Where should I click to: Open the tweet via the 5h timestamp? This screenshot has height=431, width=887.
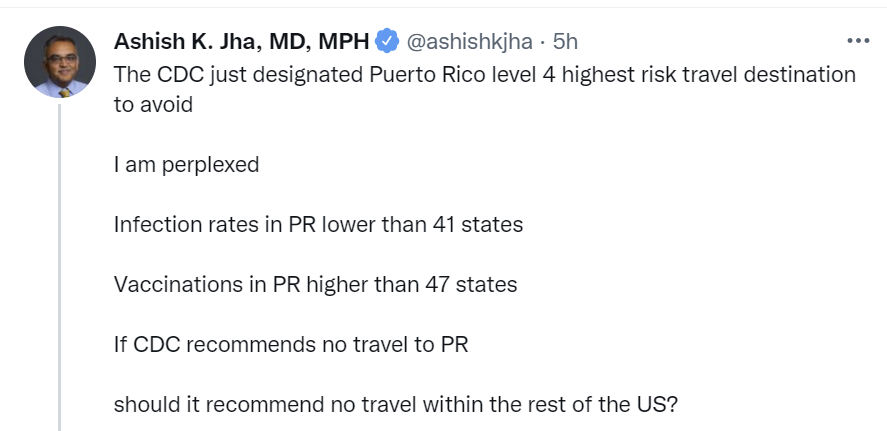565,41
